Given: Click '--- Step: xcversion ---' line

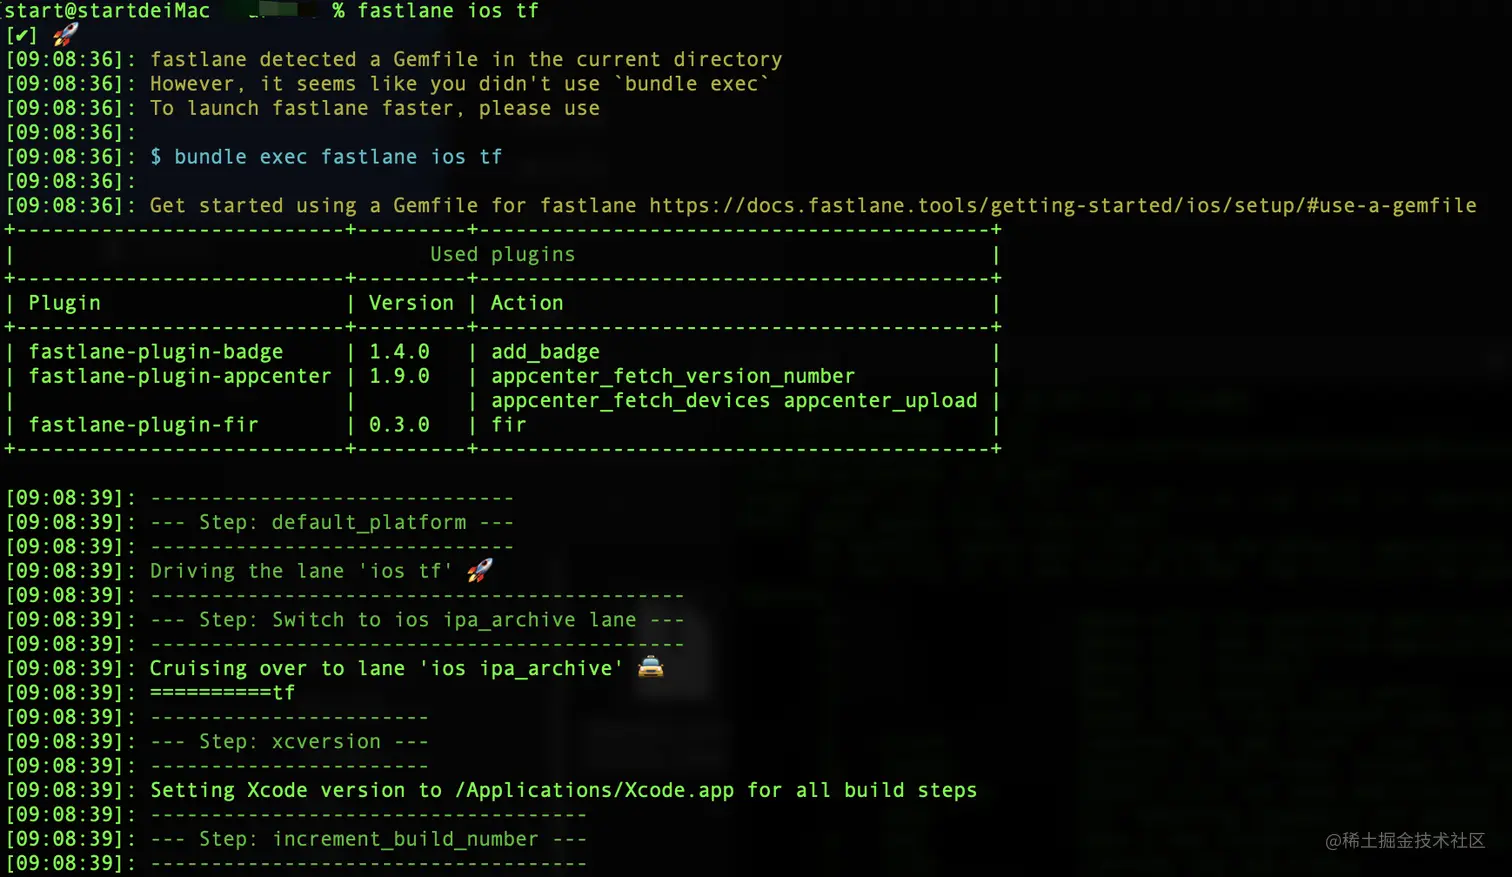Looking at the screenshot, I should point(289,742).
